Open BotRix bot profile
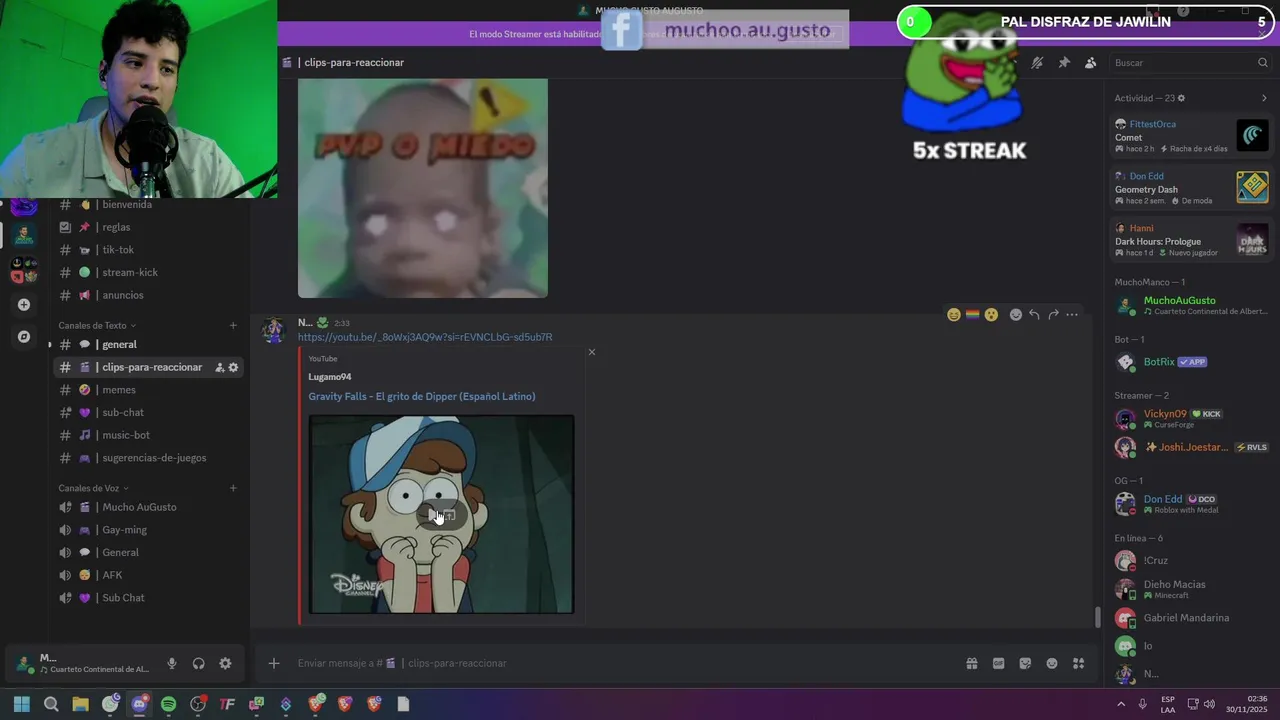Image resolution: width=1280 pixels, height=720 pixels. pos(1191,362)
